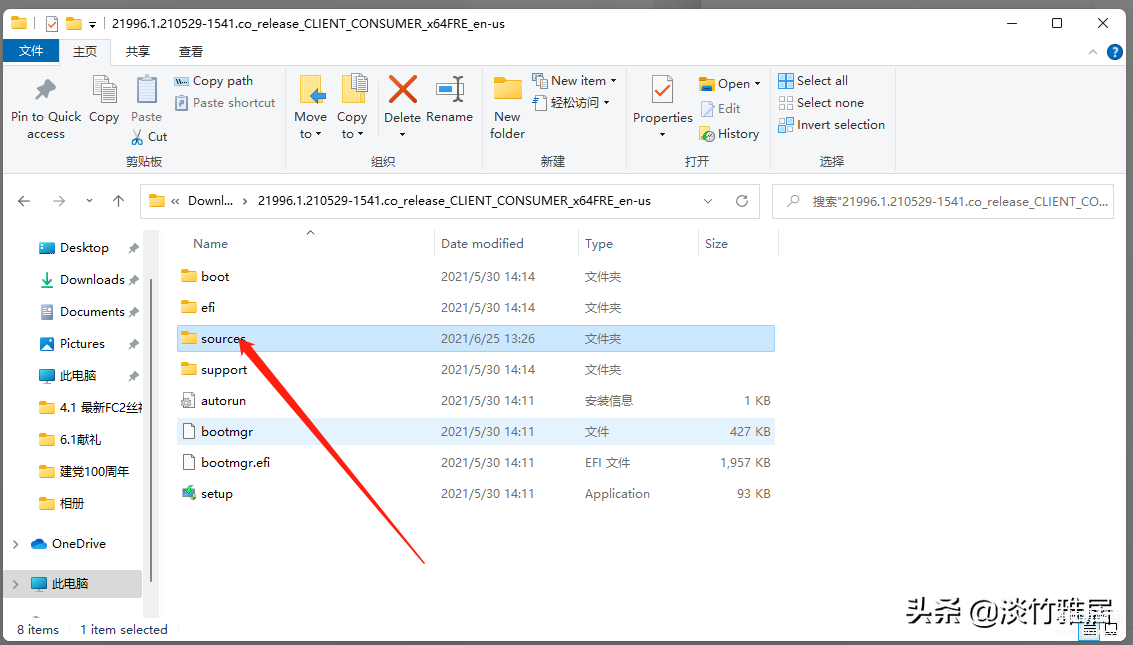
Task: Click History in ribbon
Action: tap(729, 134)
